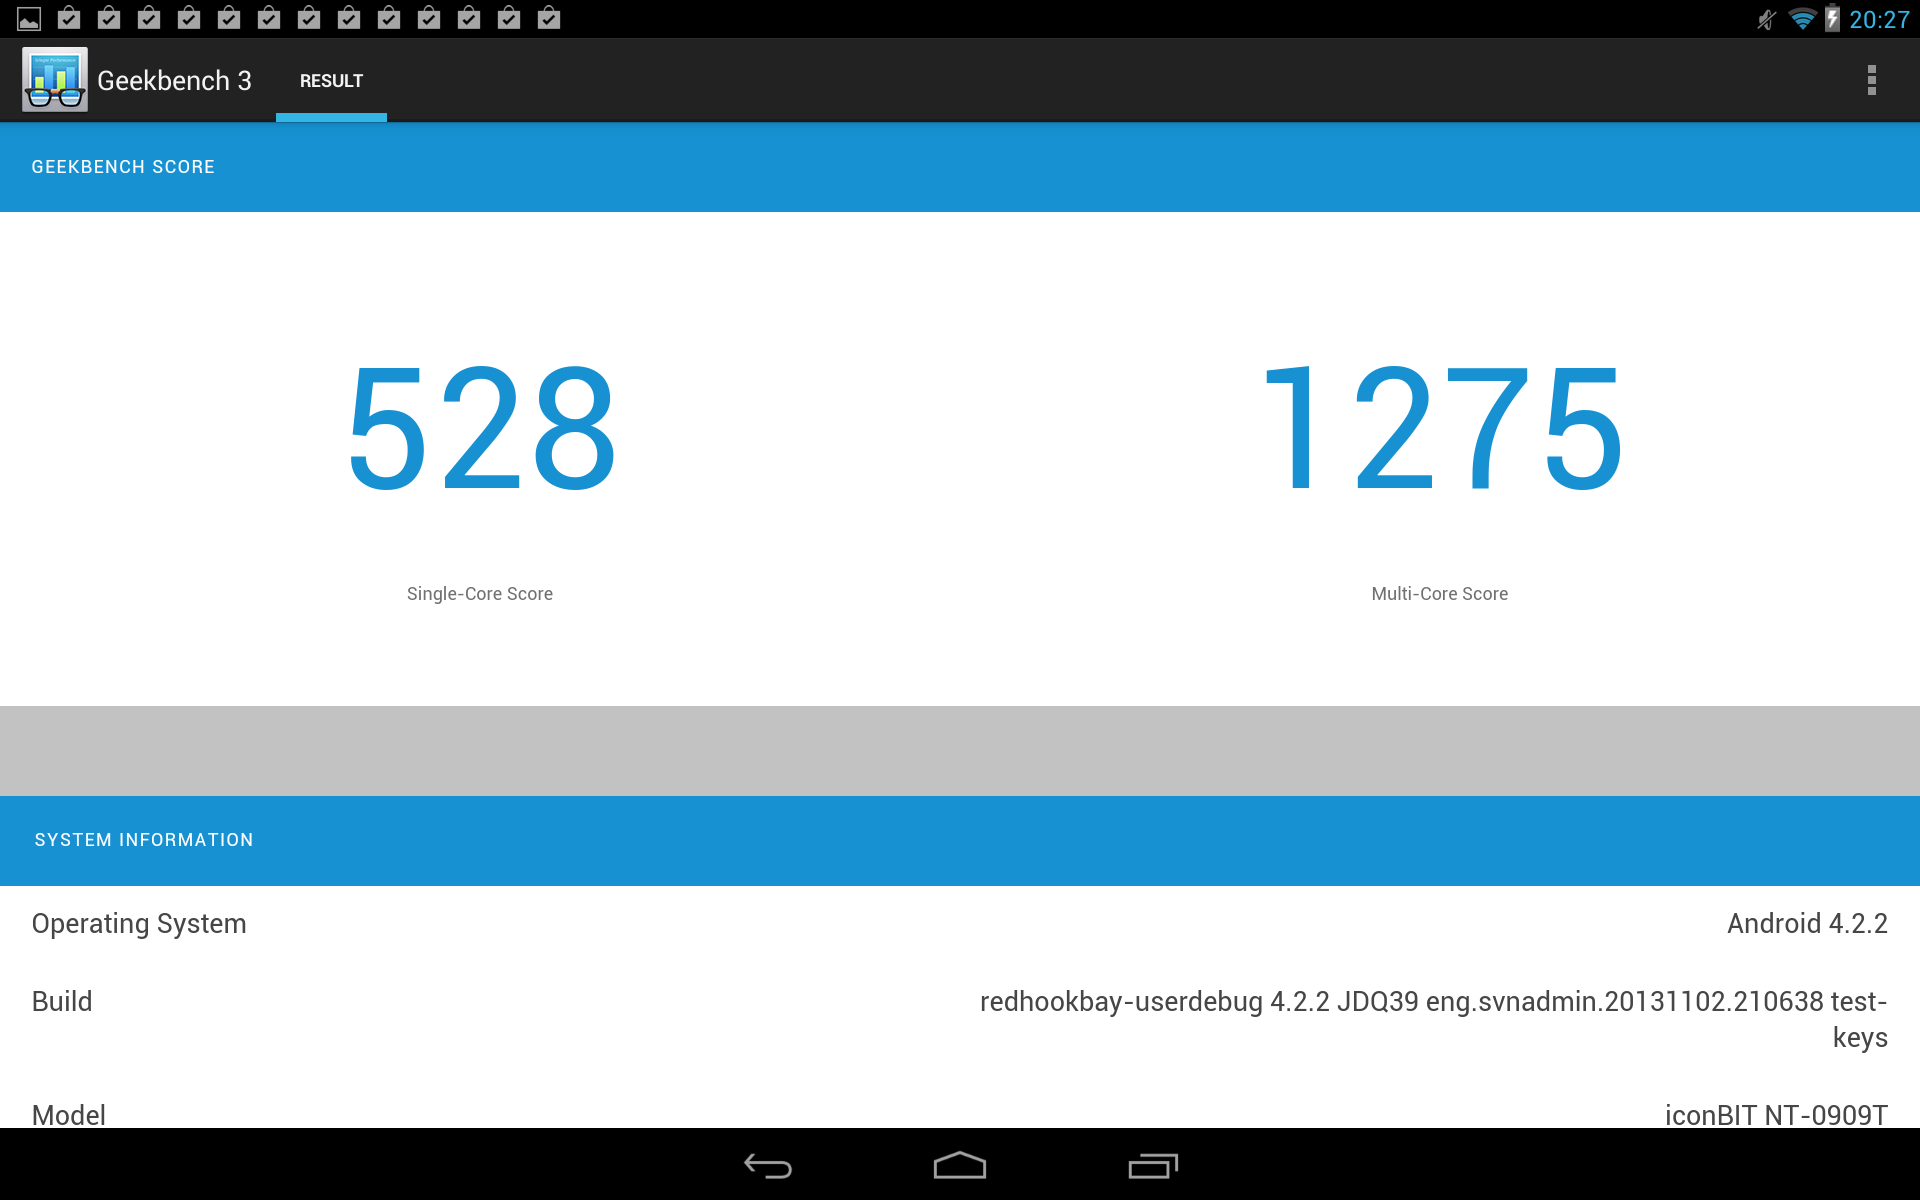
Task: Tap the battery charging status icon
Action: tap(1832, 19)
